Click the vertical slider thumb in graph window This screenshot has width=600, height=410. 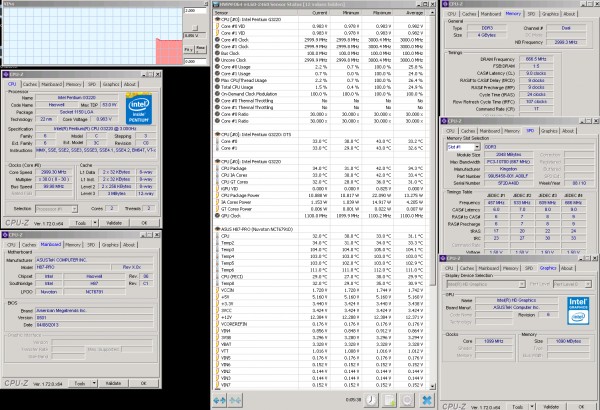[195, 28]
